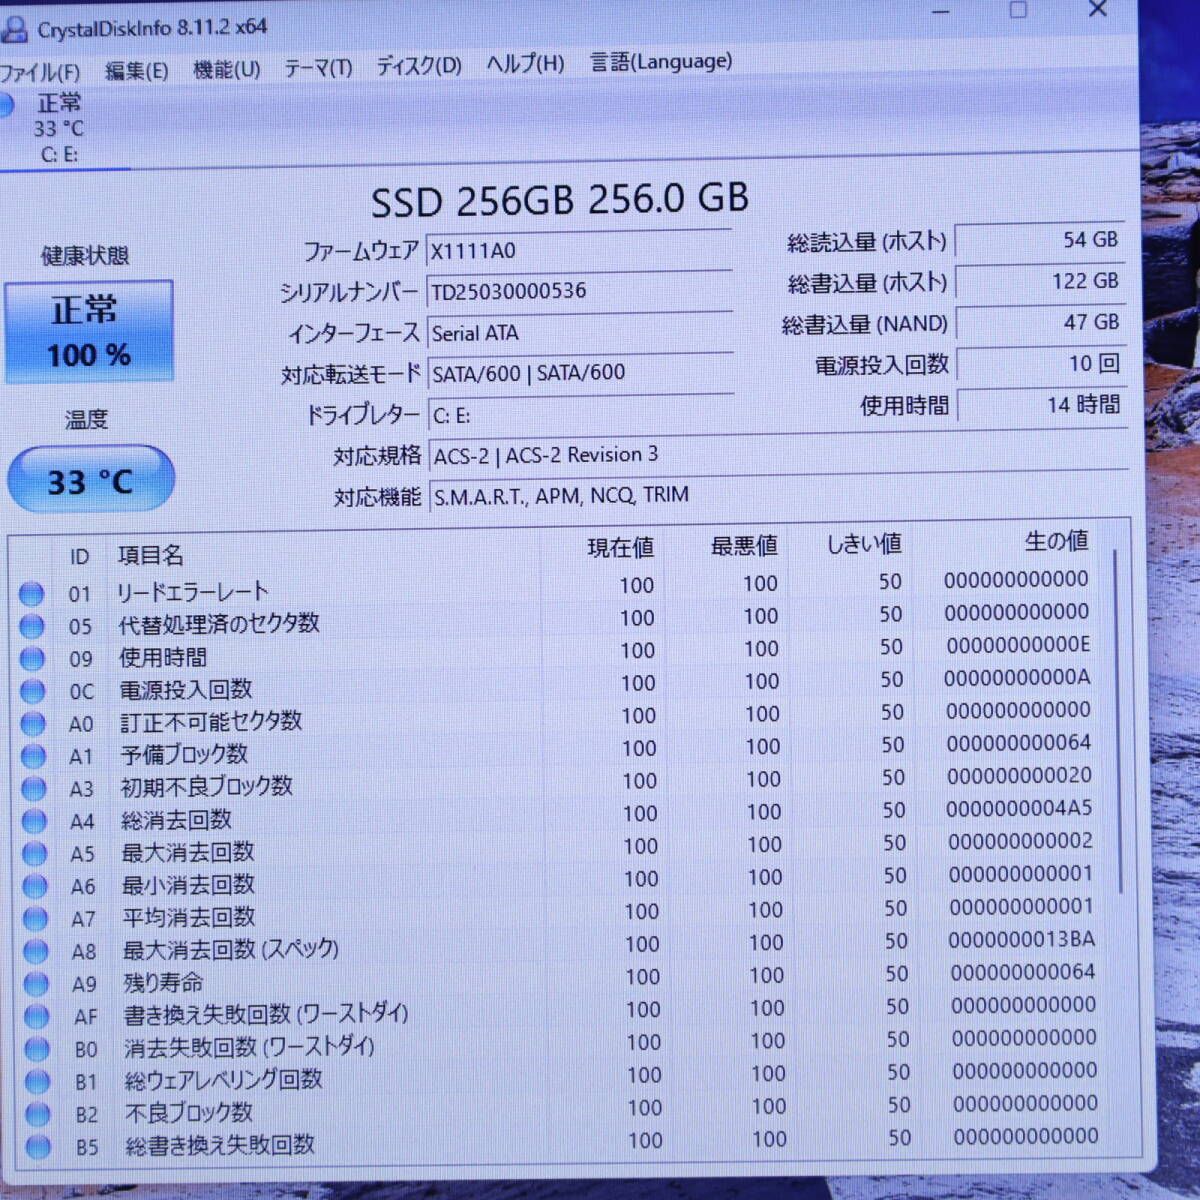Screen dimensions: 1200x1200
Task: Click status icon for A1 予備ブロック数
Action: pyautogui.click(x=33, y=756)
